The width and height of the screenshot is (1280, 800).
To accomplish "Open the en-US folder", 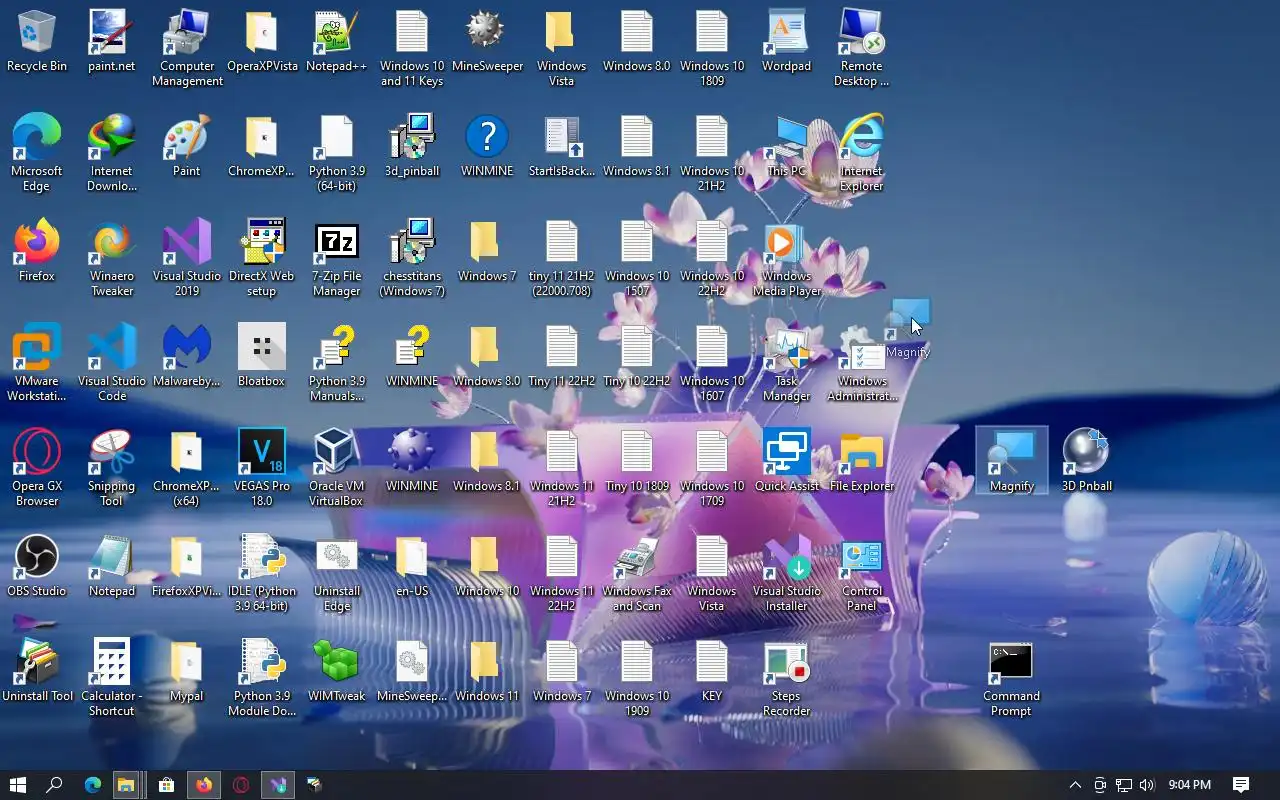I will [412, 567].
